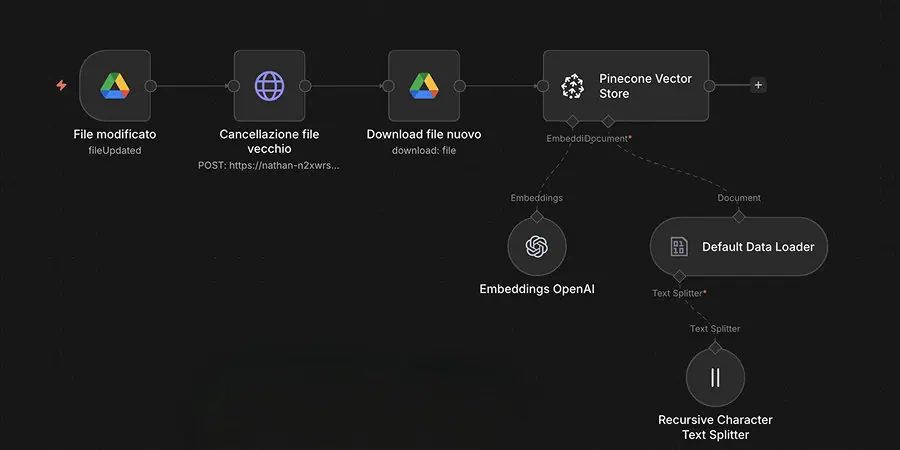Click the Pinecone Vector Store output connector
Image resolution: width=900 pixels, height=450 pixels.
[709, 86]
